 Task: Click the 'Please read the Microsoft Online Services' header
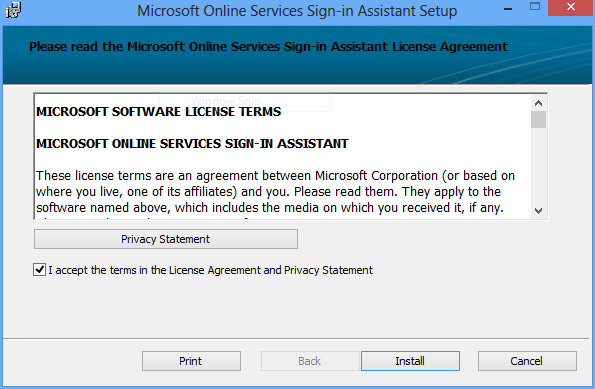click(268, 47)
